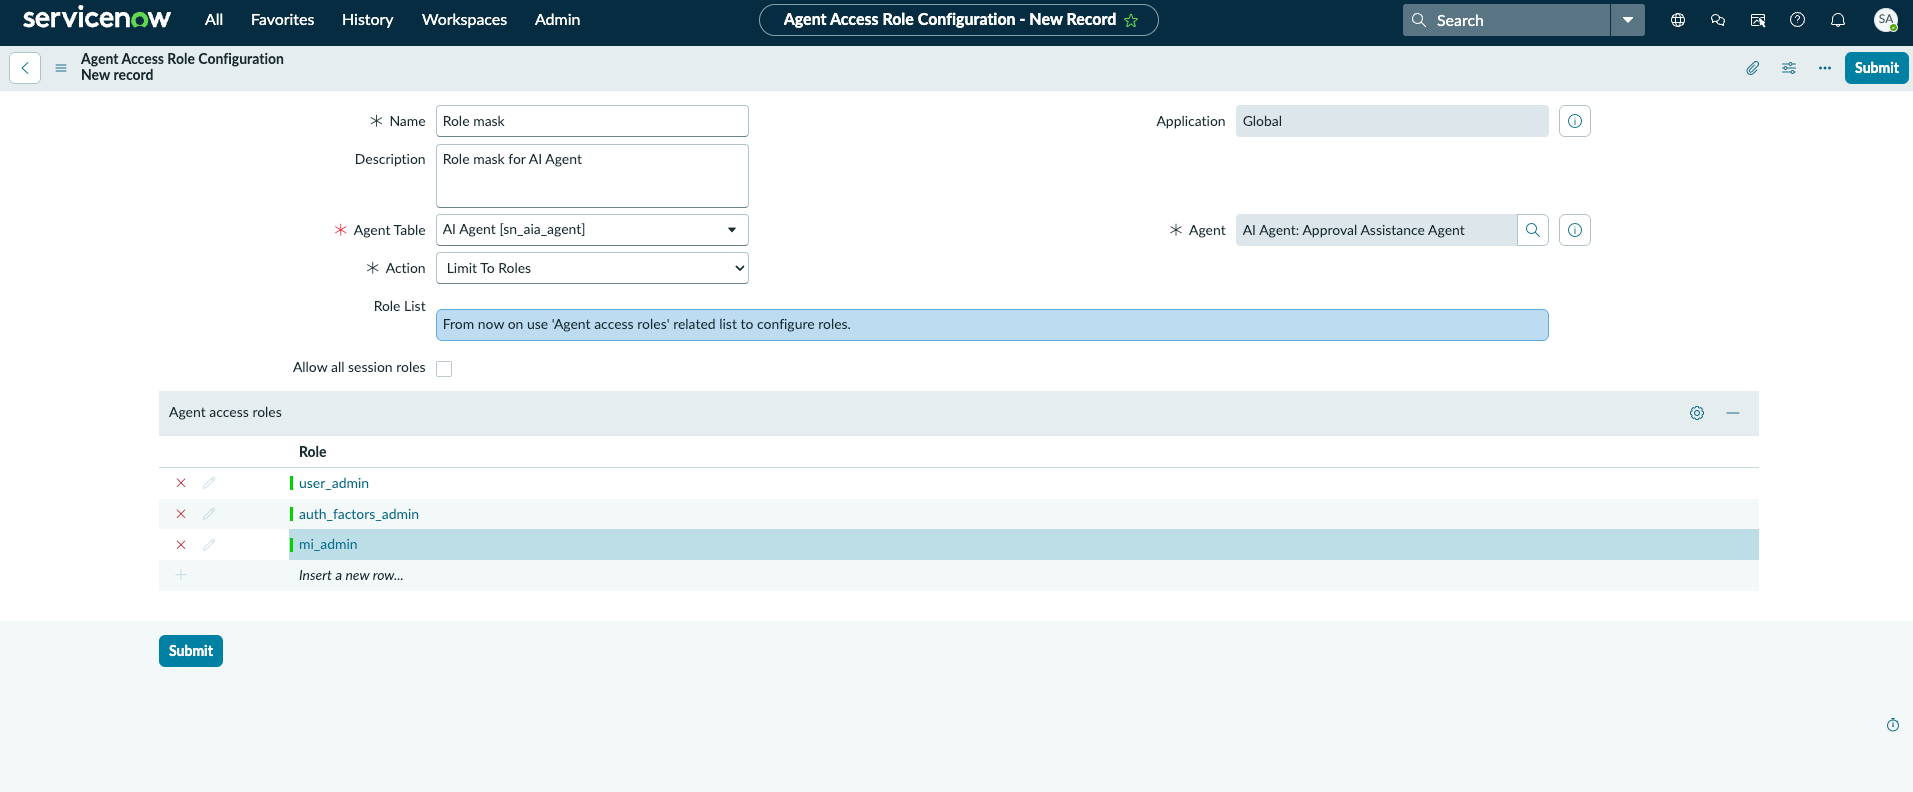This screenshot has height=792, width=1913.
Task: Delete the mi_admin row
Action: click(181, 545)
